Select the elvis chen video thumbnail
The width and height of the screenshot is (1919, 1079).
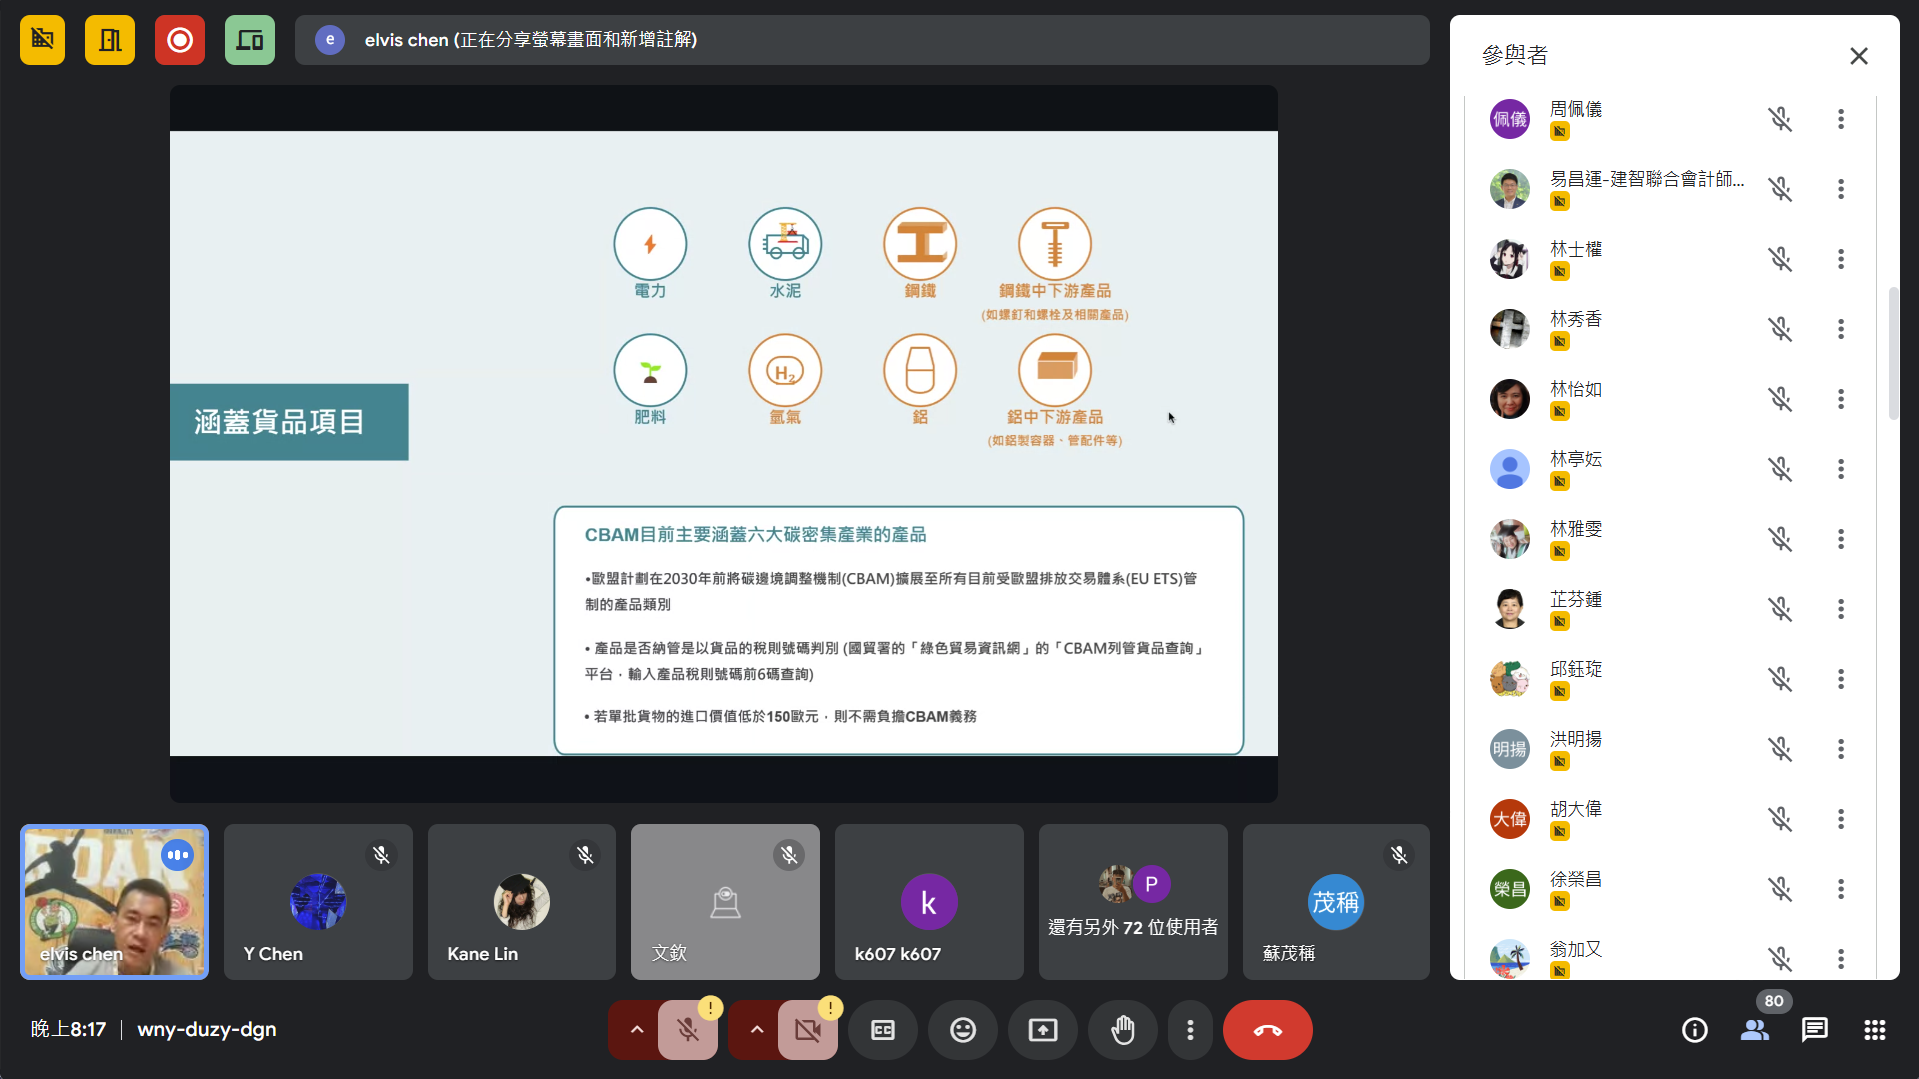[x=115, y=902]
